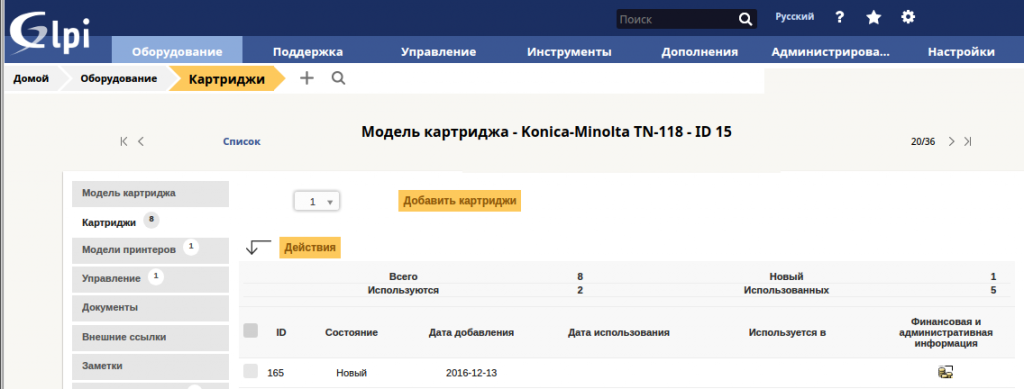
Task: Open the Оборудование menu
Action: tap(177, 52)
